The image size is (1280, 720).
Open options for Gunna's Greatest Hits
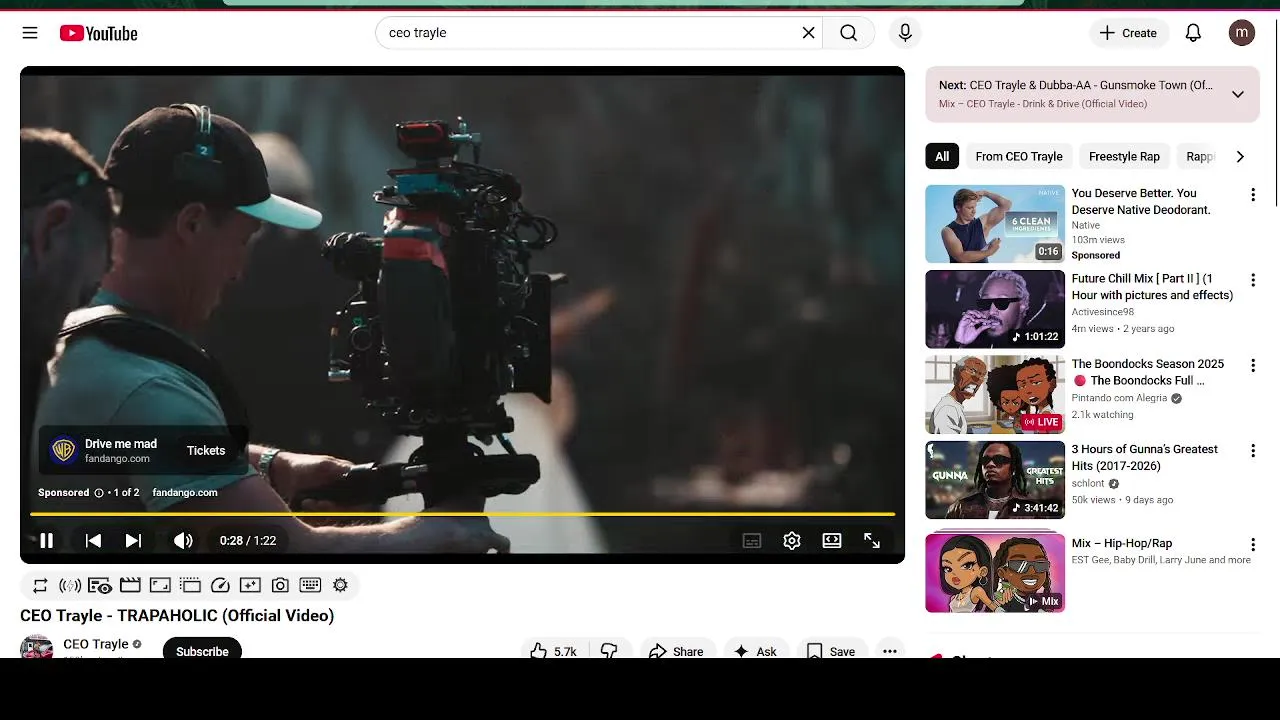1252,451
